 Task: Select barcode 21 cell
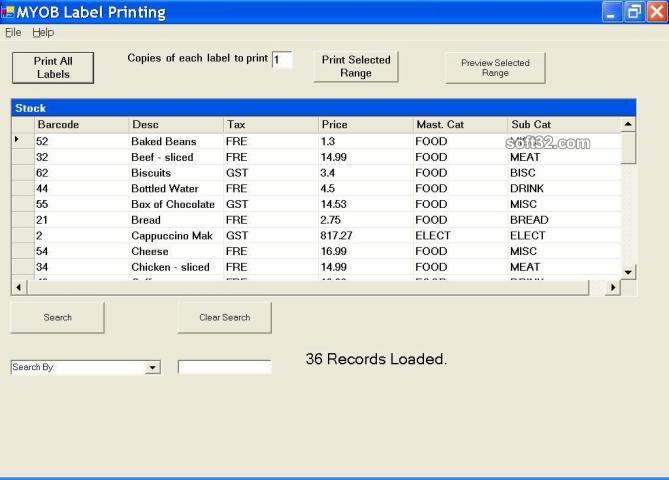81,220
